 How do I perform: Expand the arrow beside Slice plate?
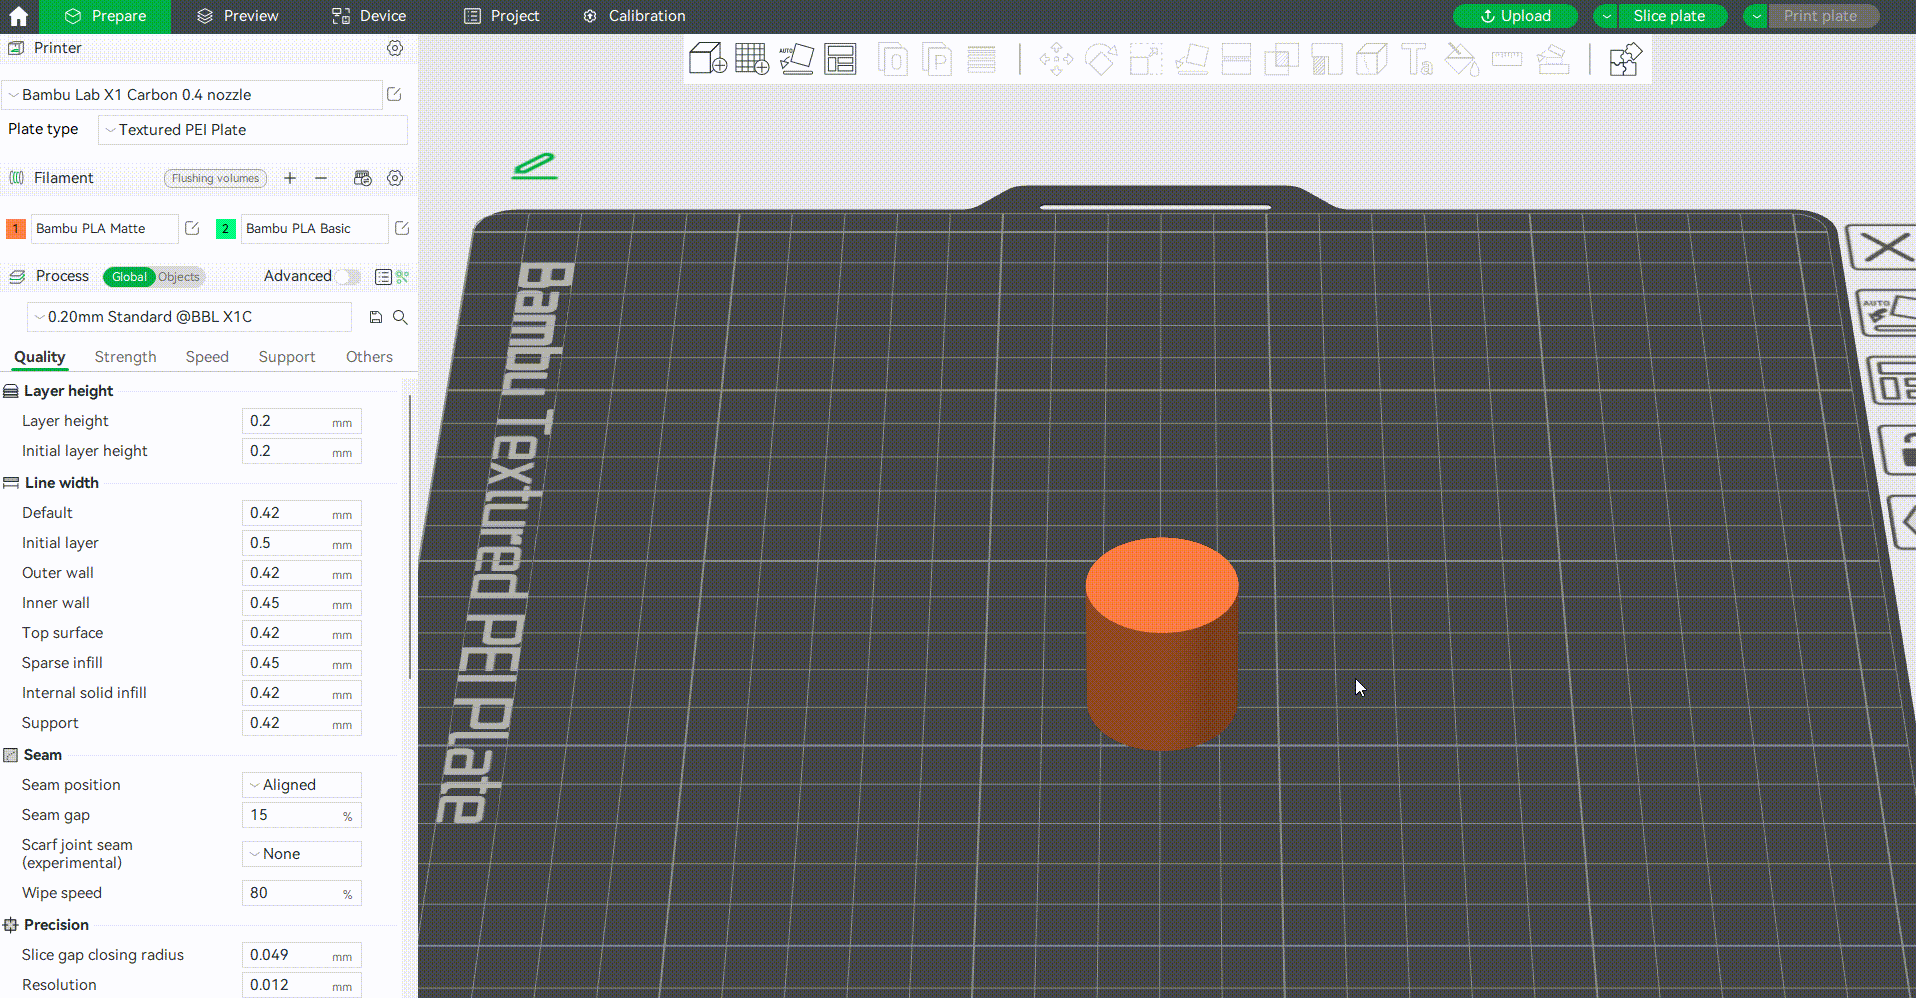coord(1607,16)
